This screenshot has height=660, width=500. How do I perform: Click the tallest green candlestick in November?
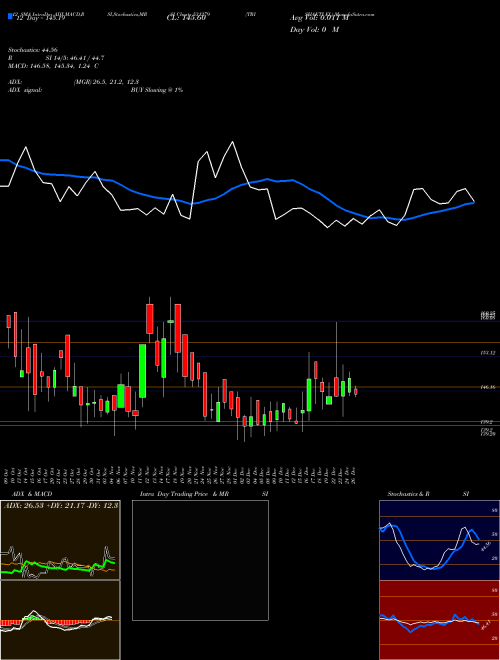143,371
